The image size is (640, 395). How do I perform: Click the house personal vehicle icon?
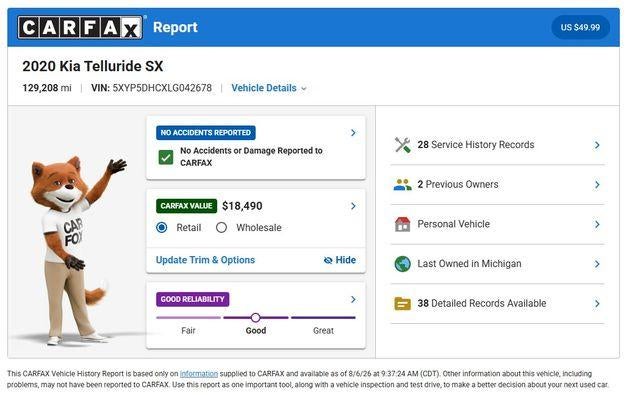click(x=402, y=224)
